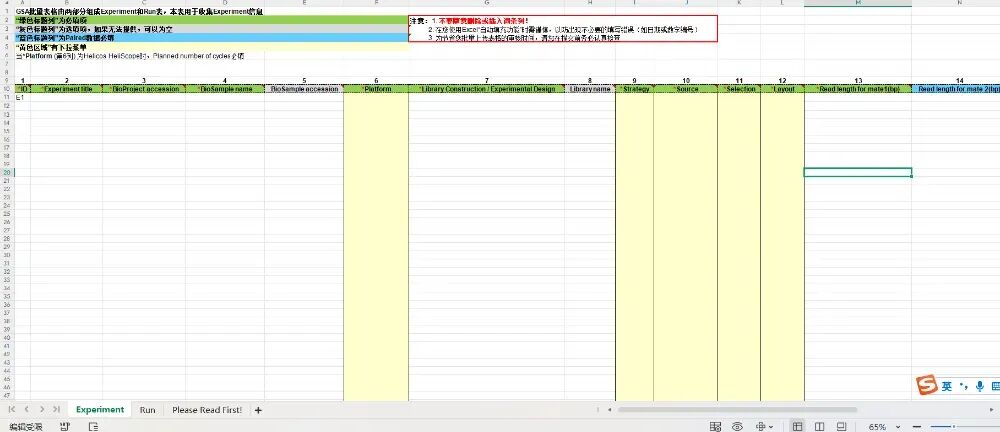Select Normal view icon in status bar
The height and width of the screenshot is (432, 1000).
coord(797,426)
